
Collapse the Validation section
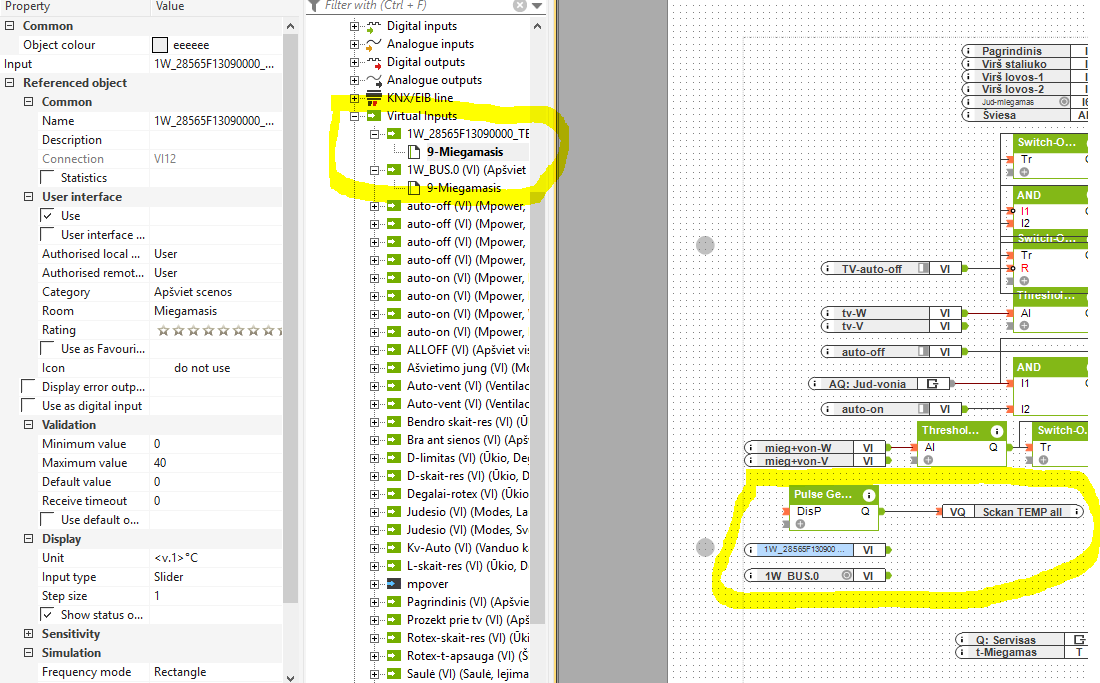click(x=28, y=425)
